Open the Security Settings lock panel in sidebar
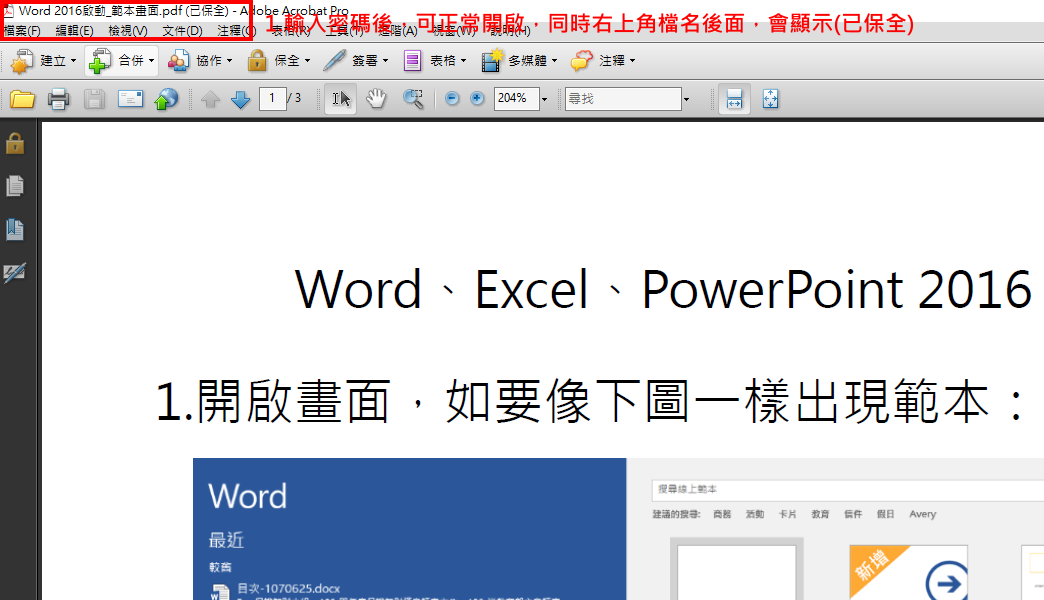Viewport: 1044px width, 600px height. click(15, 143)
